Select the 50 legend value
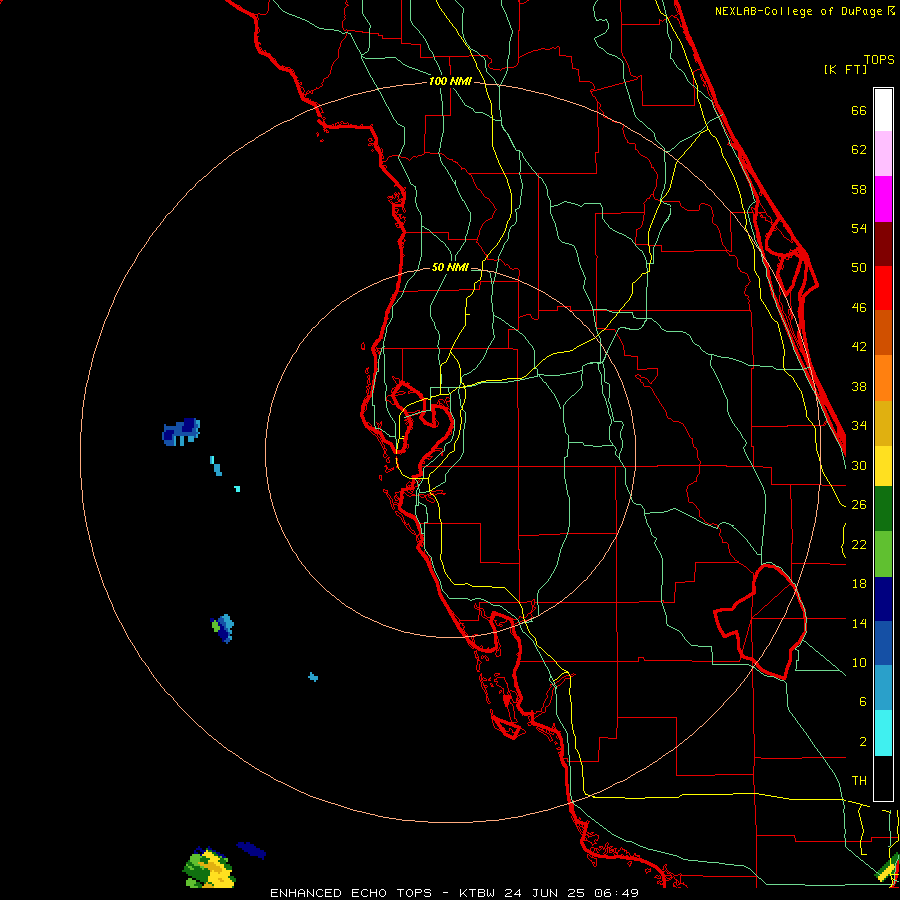Viewport: 900px width, 900px height. (859, 267)
